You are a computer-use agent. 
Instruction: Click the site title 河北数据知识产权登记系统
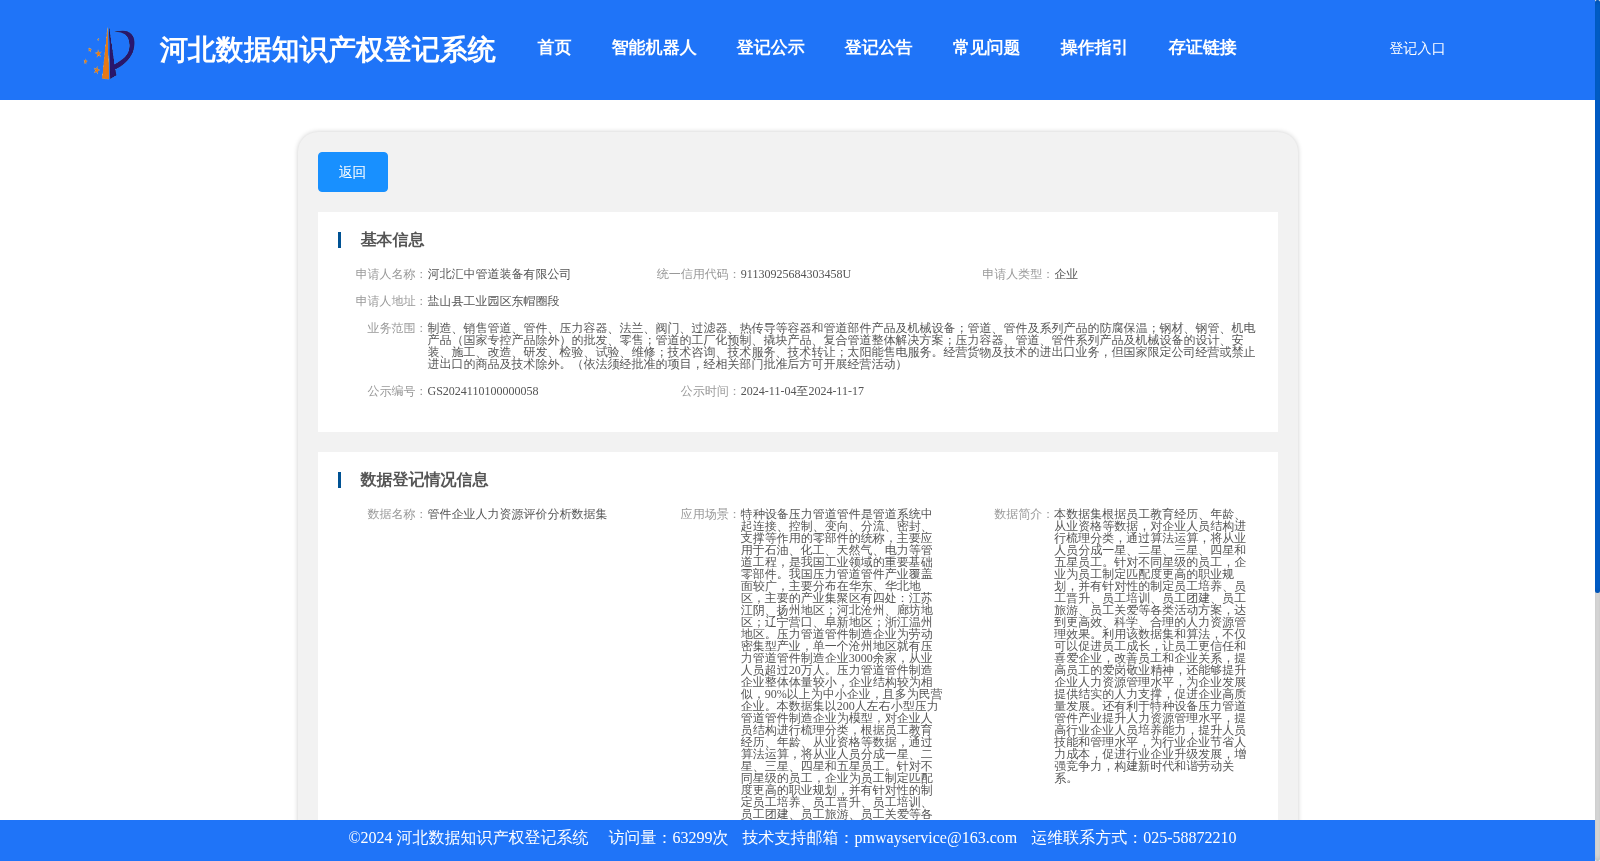[327, 50]
